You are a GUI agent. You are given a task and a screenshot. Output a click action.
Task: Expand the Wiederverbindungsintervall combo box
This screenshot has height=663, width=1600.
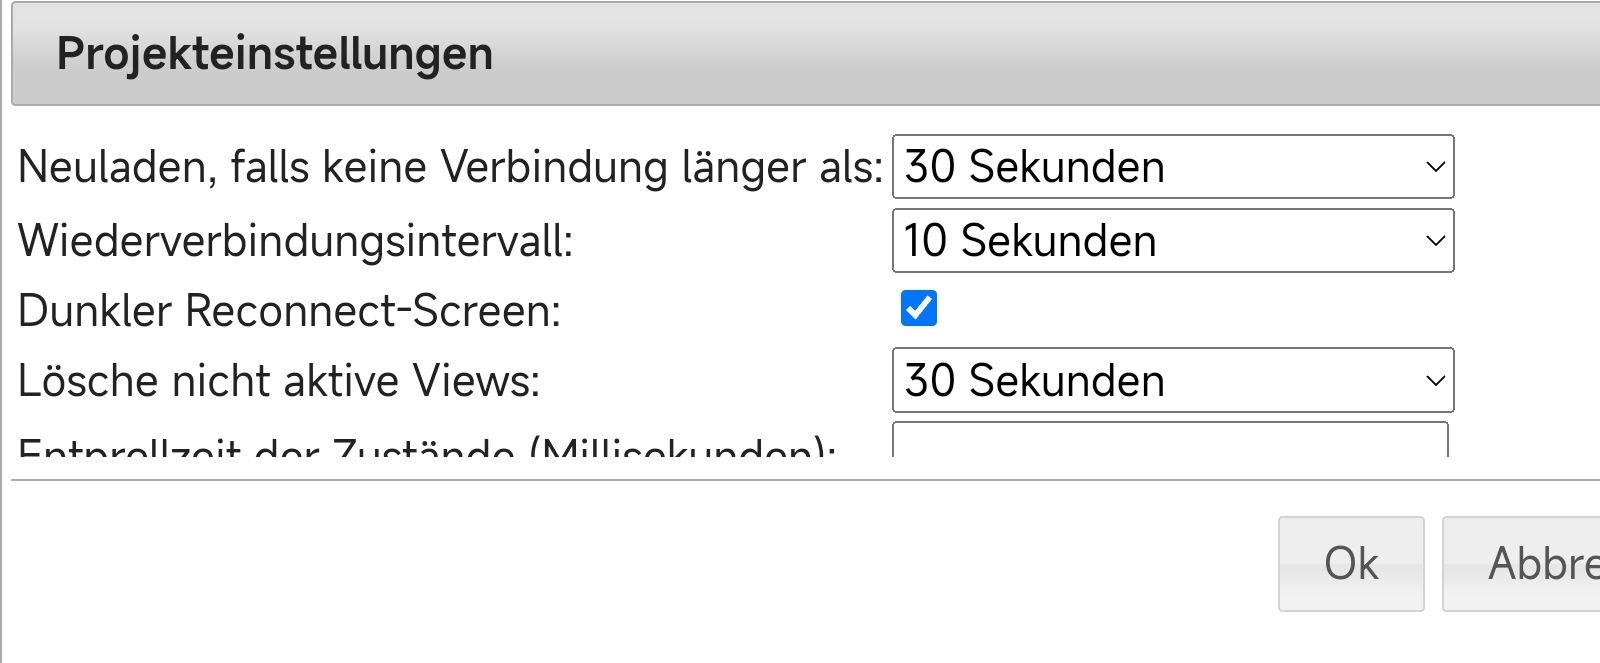(1172, 241)
